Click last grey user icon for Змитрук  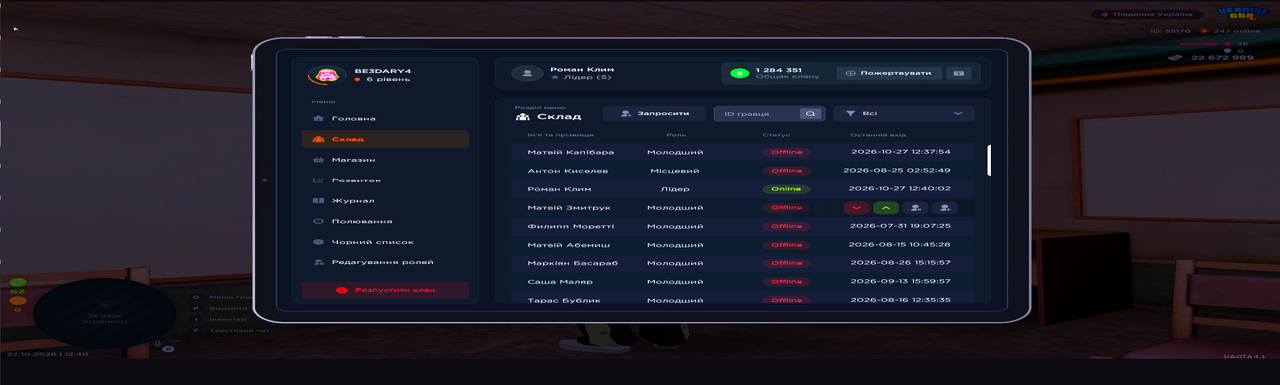tap(944, 208)
